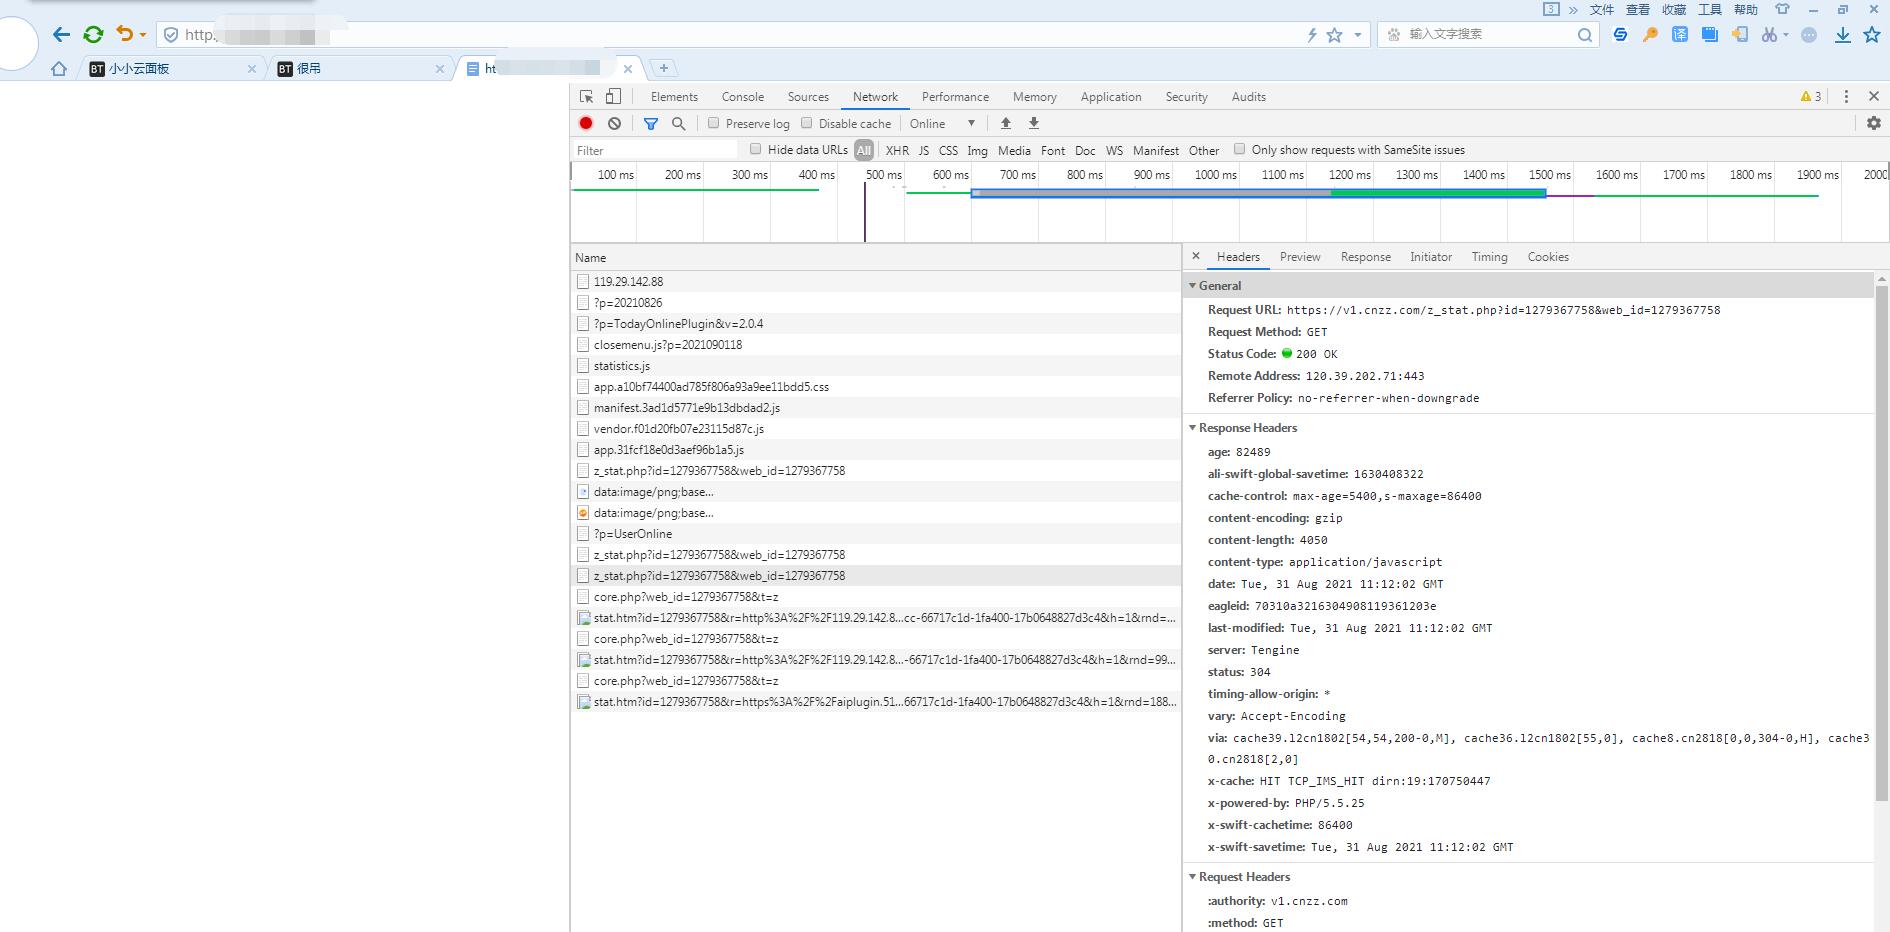Open network search with the magnifier icon
Viewport: 1890px width, 932px height.
pyautogui.click(x=679, y=123)
